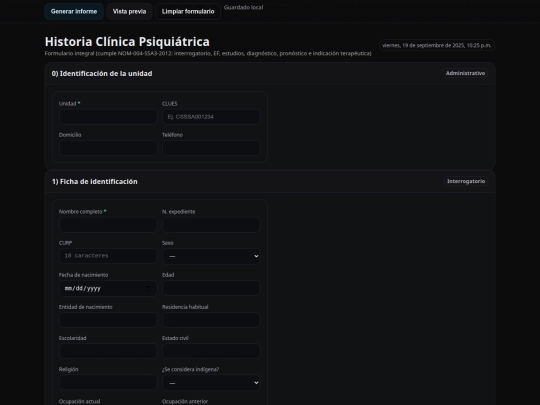Viewport: 540px width, 405px height.
Task: Focus the CURP input field
Action: [108, 256]
